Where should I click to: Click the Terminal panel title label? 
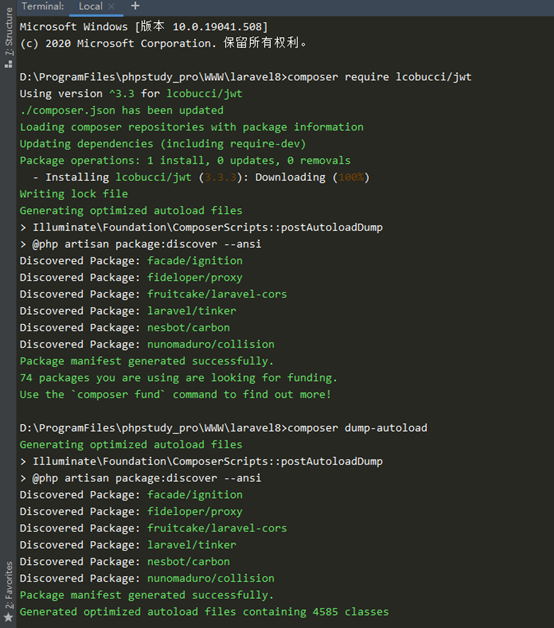click(x=42, y=6)
